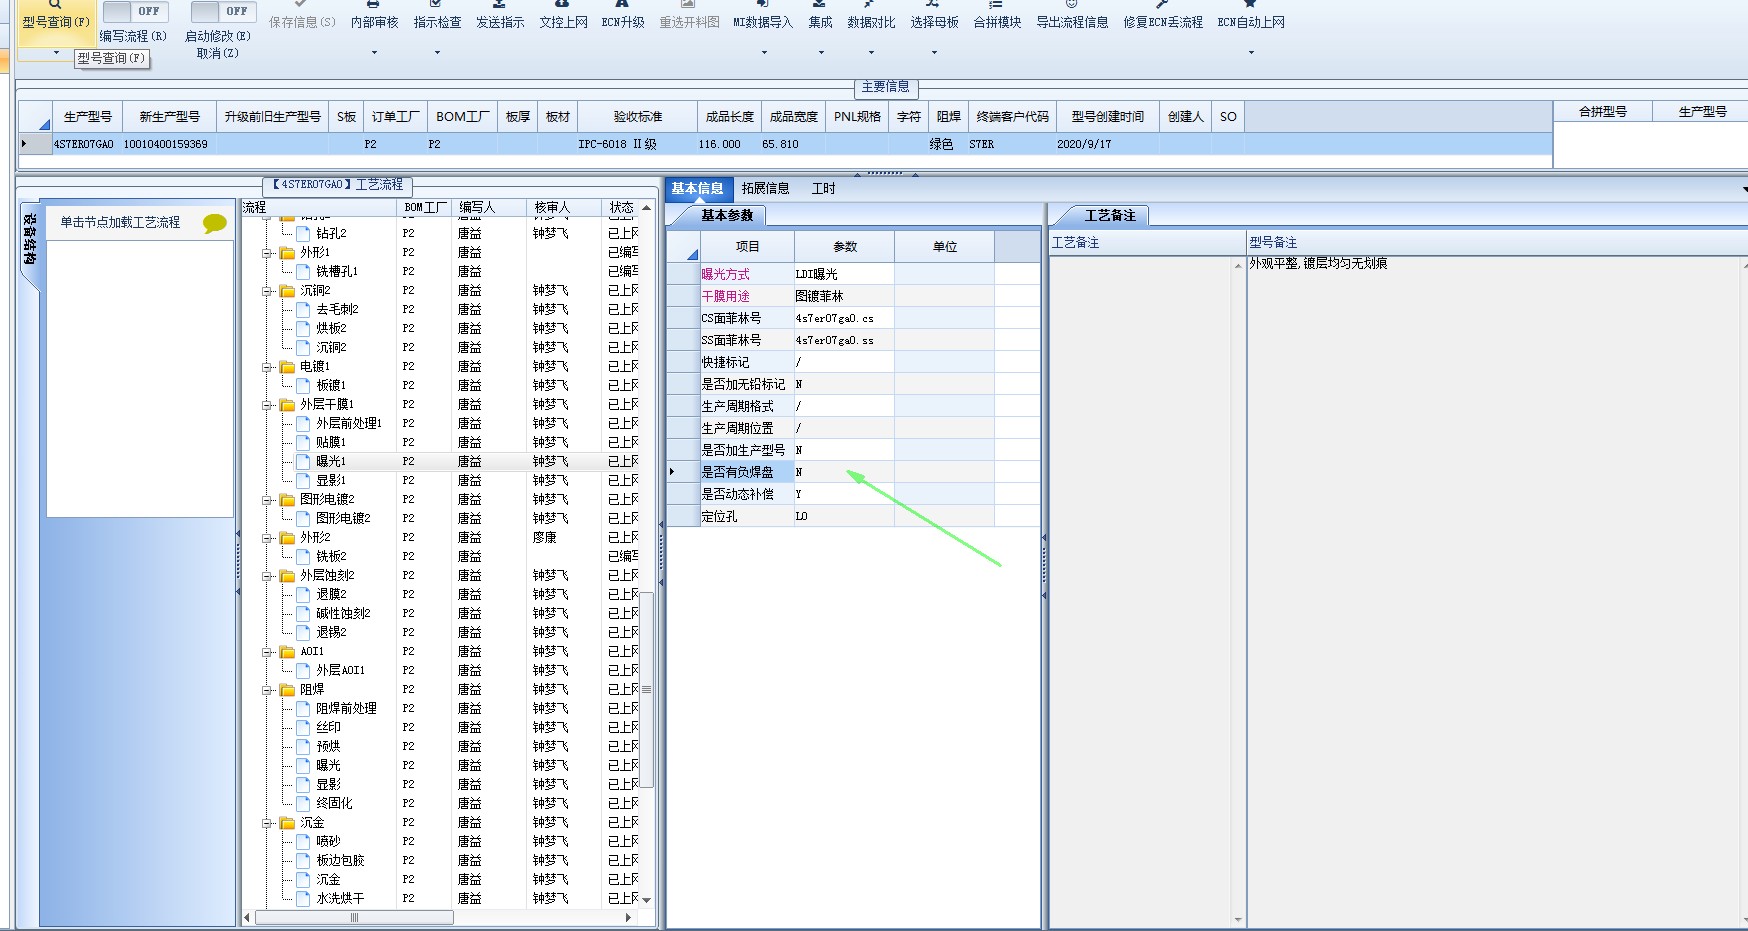The width and height of the screenshot is (1748, 931).
Task: Open the dropdown arrow under 指示检查
Action: (x=437, y=52)
